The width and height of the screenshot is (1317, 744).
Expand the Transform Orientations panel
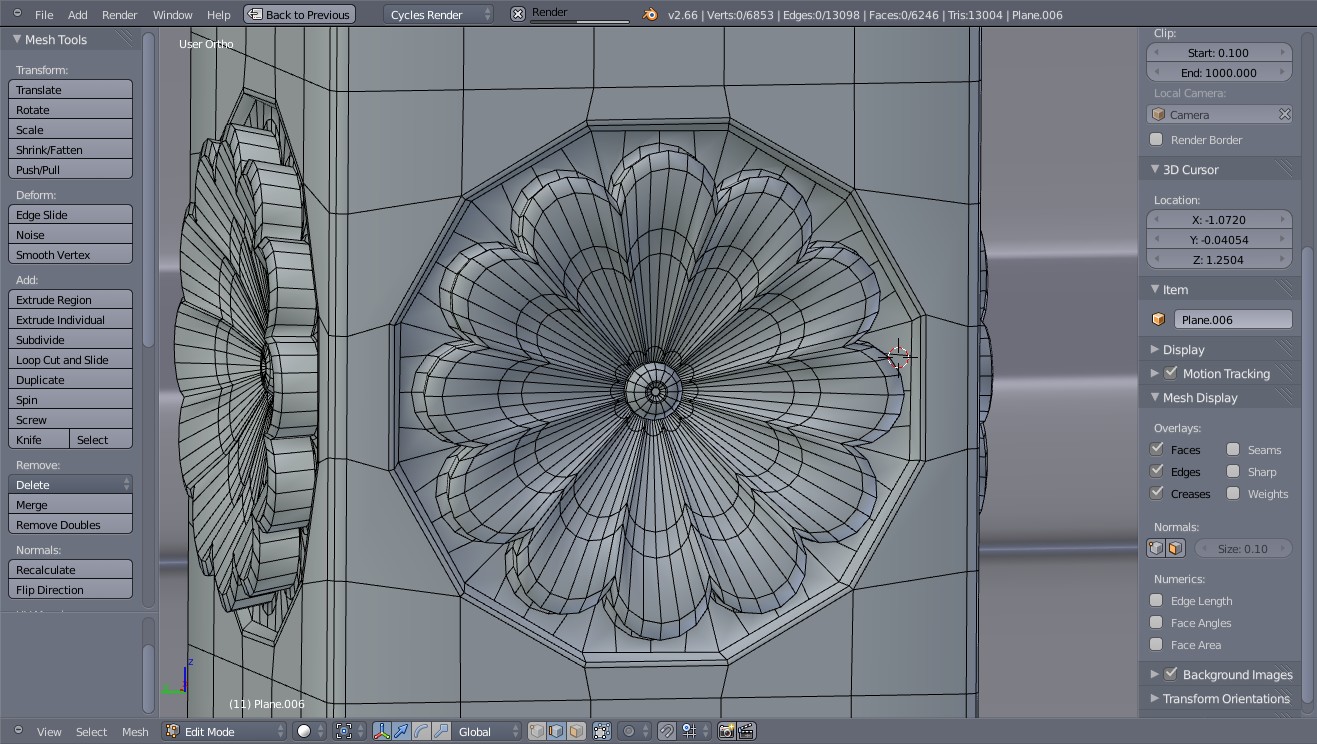1225,698
